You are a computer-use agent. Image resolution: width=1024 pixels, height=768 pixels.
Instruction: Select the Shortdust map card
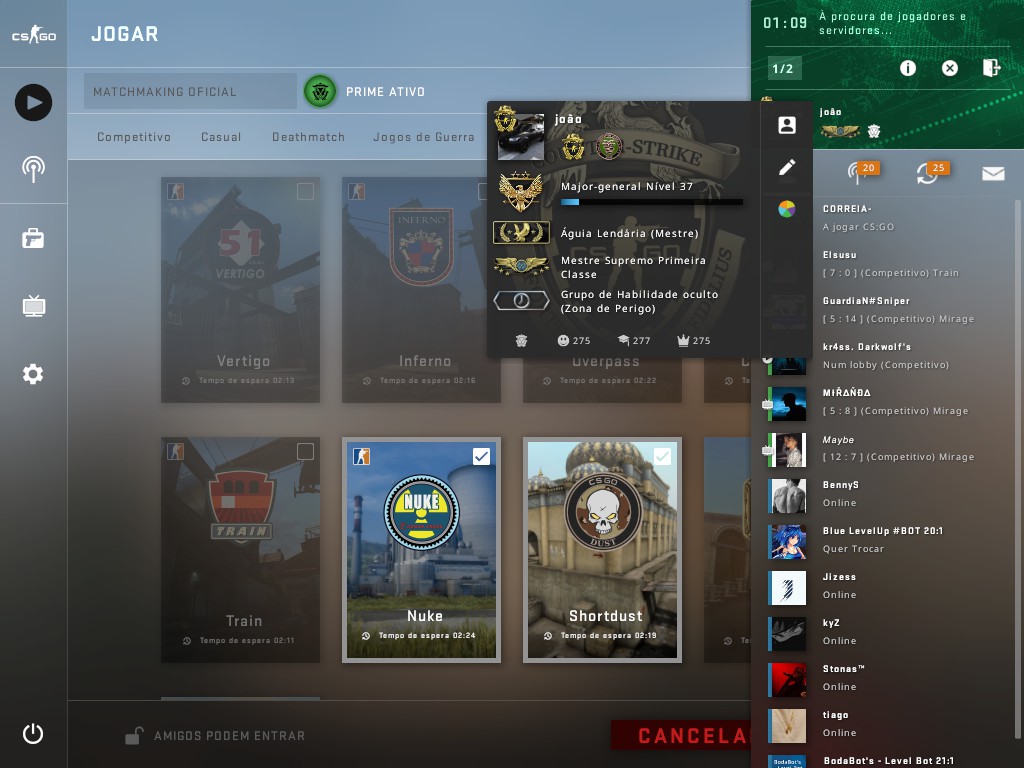coord(602,550)
